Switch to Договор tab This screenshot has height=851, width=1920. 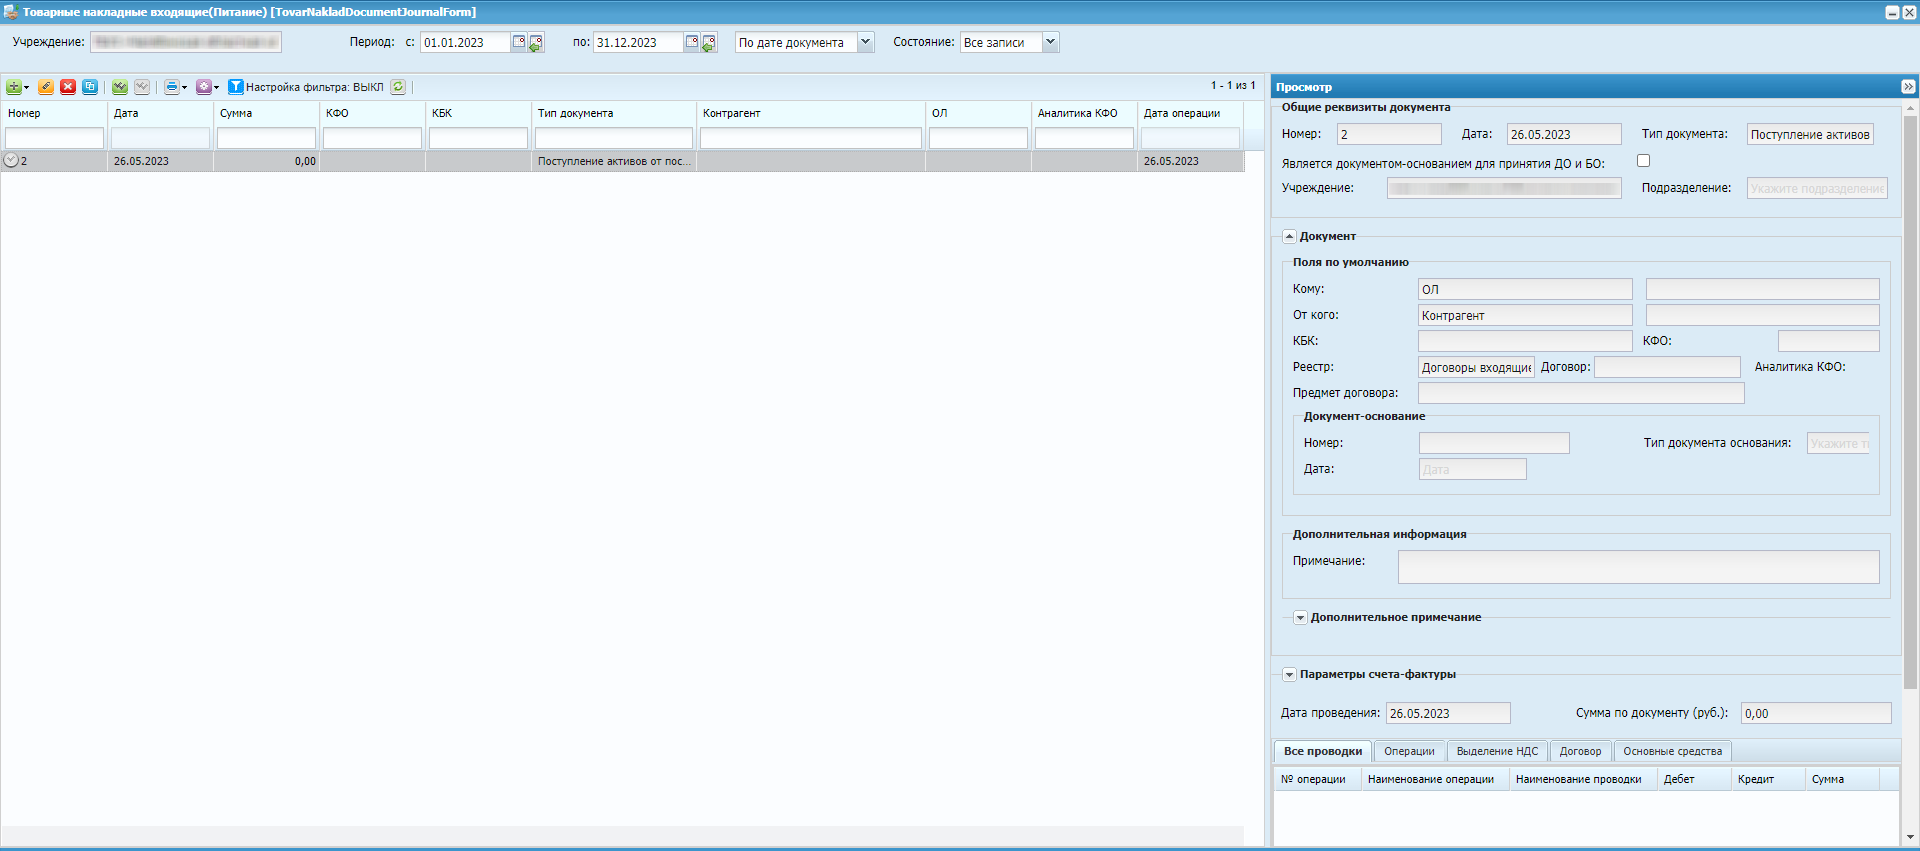coord(1580,751)
